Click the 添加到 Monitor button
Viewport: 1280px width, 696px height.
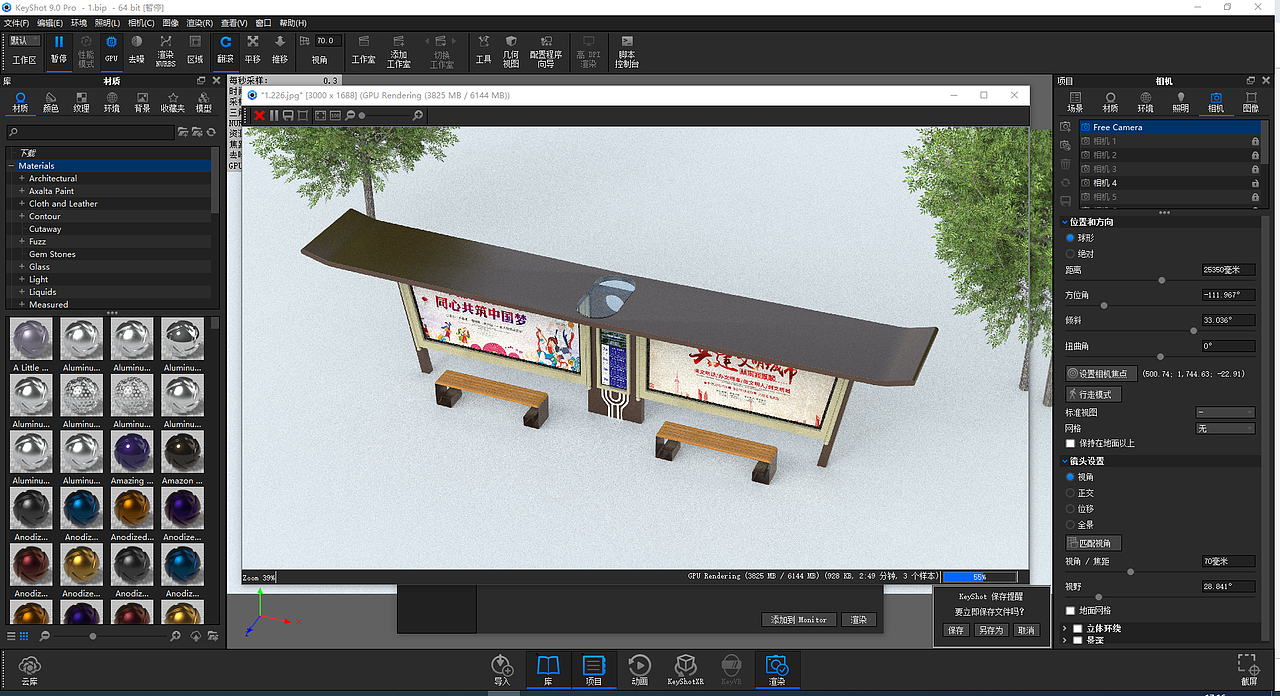point(799,620)
